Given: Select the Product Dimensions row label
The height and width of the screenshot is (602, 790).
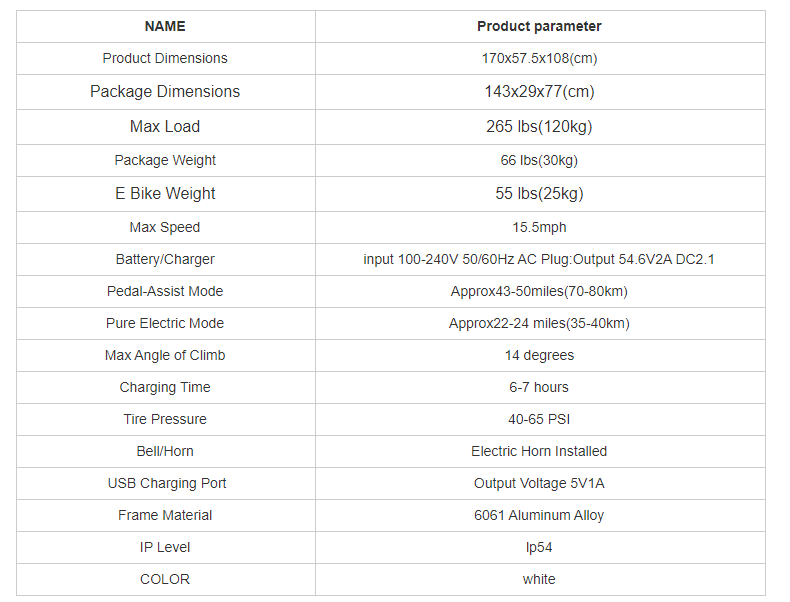Looking at the screenshot, I should pos(165,58).
